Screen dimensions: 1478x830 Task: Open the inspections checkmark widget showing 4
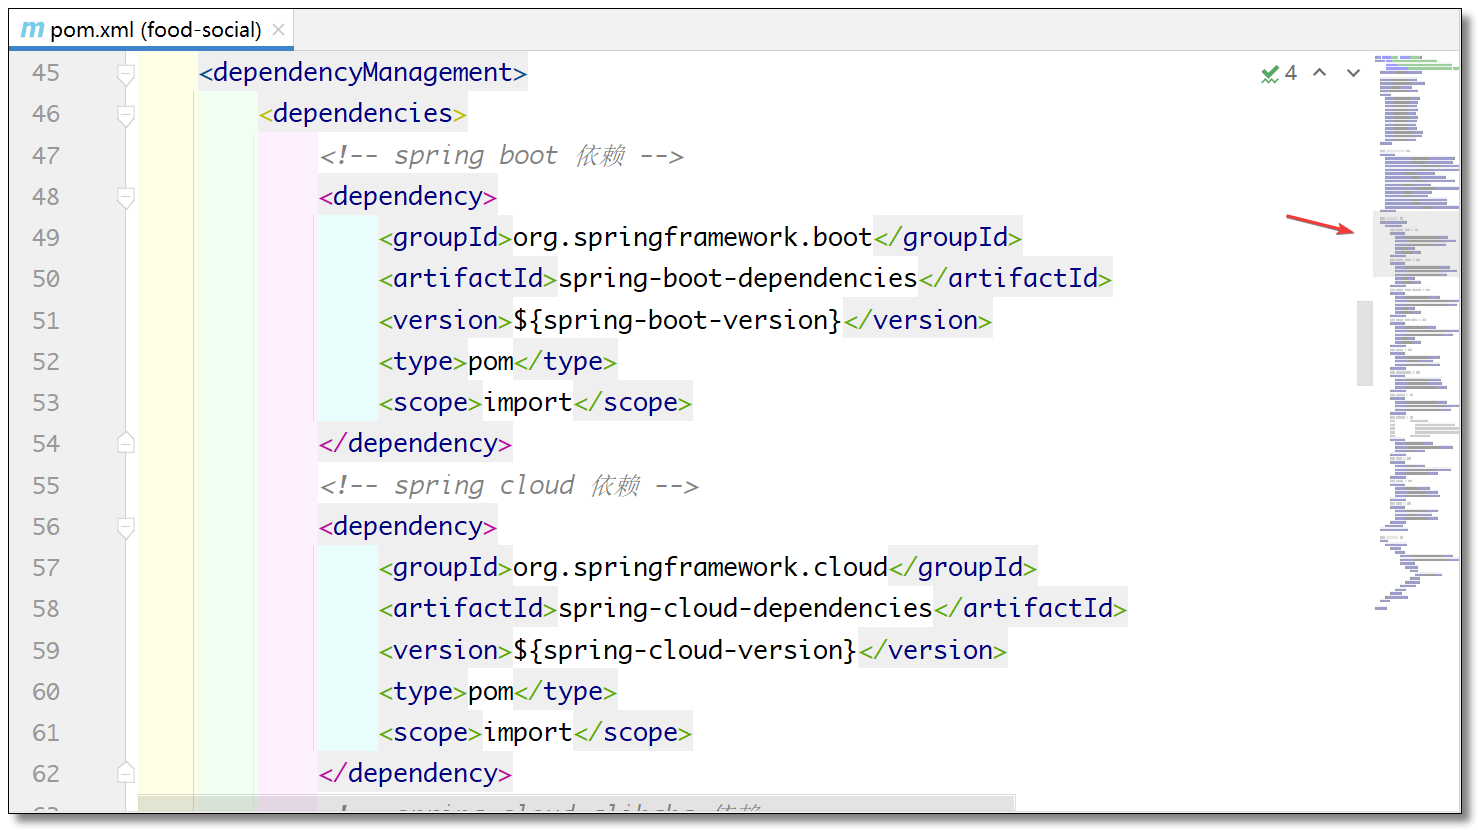[x=1279, y=73]
